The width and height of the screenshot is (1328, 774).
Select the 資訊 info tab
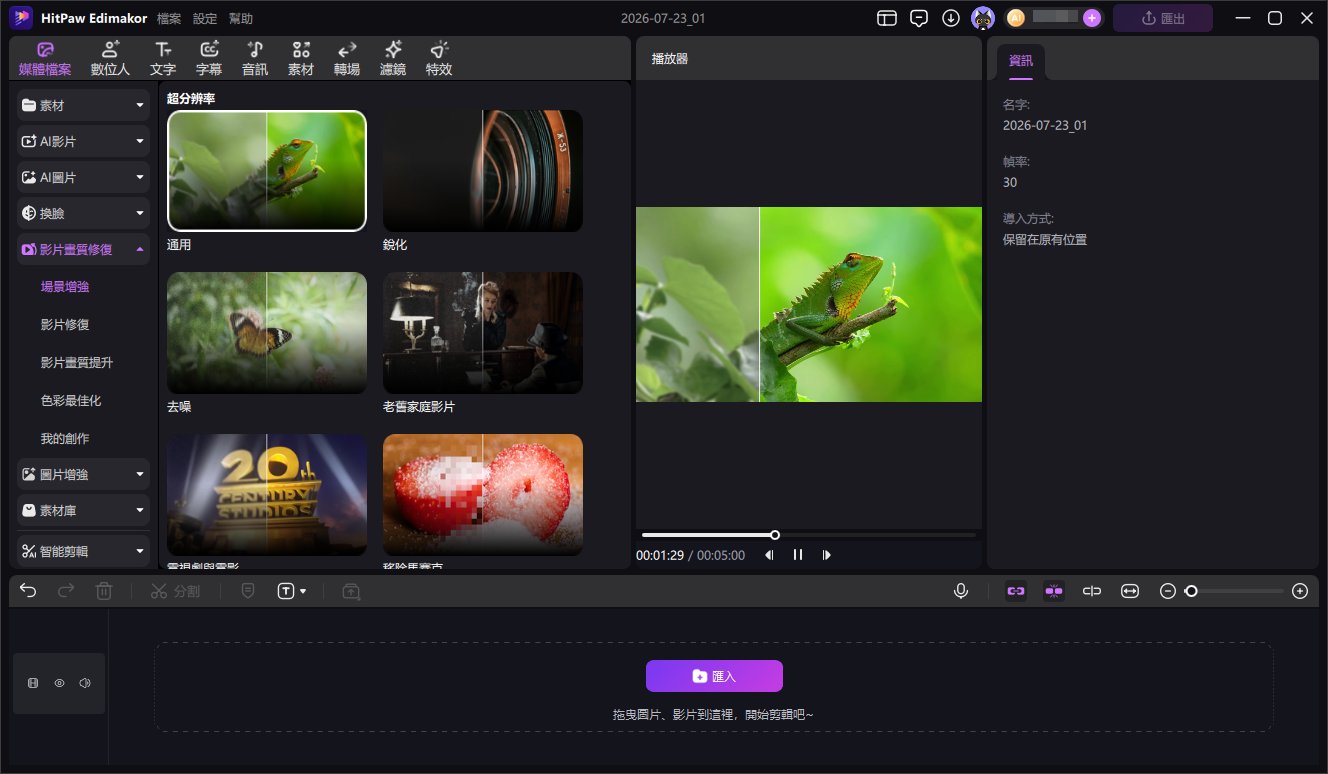[1021, 61]
